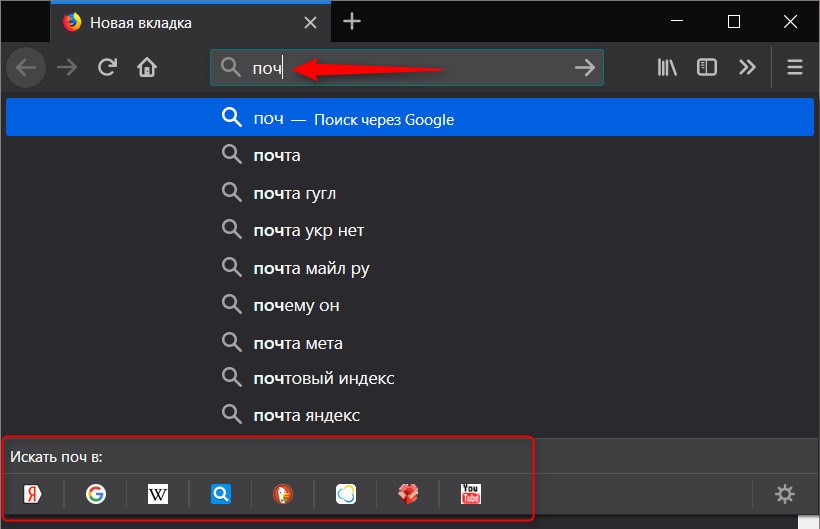Search with the cloud engine icon
Image resolution: width=820 pixels, height=529 pixels.
[346, 494]
